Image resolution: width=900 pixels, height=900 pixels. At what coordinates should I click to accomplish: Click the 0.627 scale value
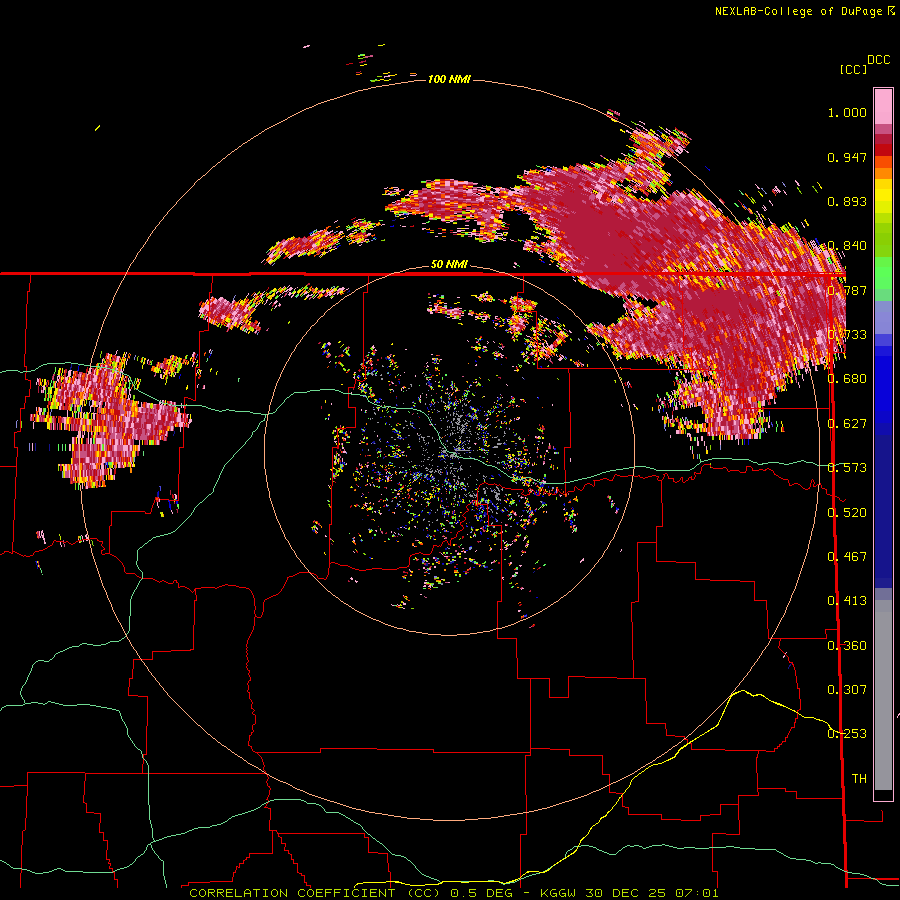[847, 424]
